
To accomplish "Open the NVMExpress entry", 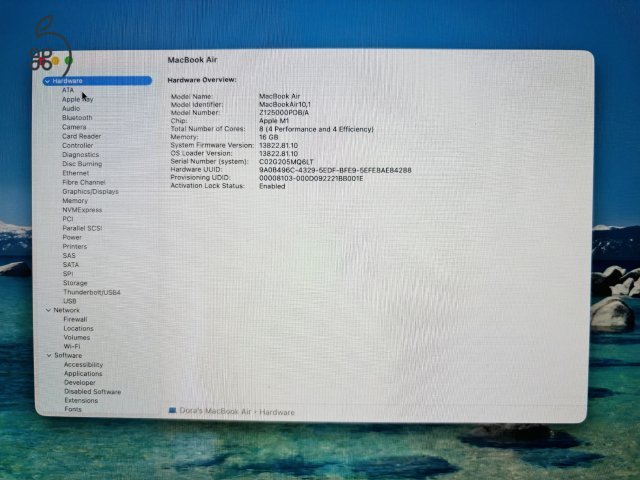I will click(82, 210).
